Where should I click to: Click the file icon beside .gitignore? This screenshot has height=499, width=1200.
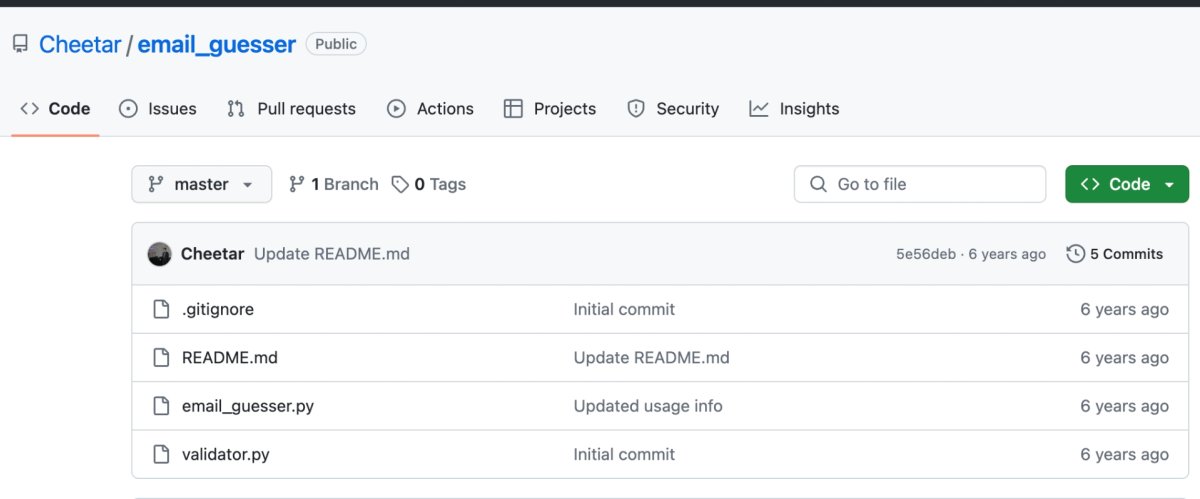(161, 310)
